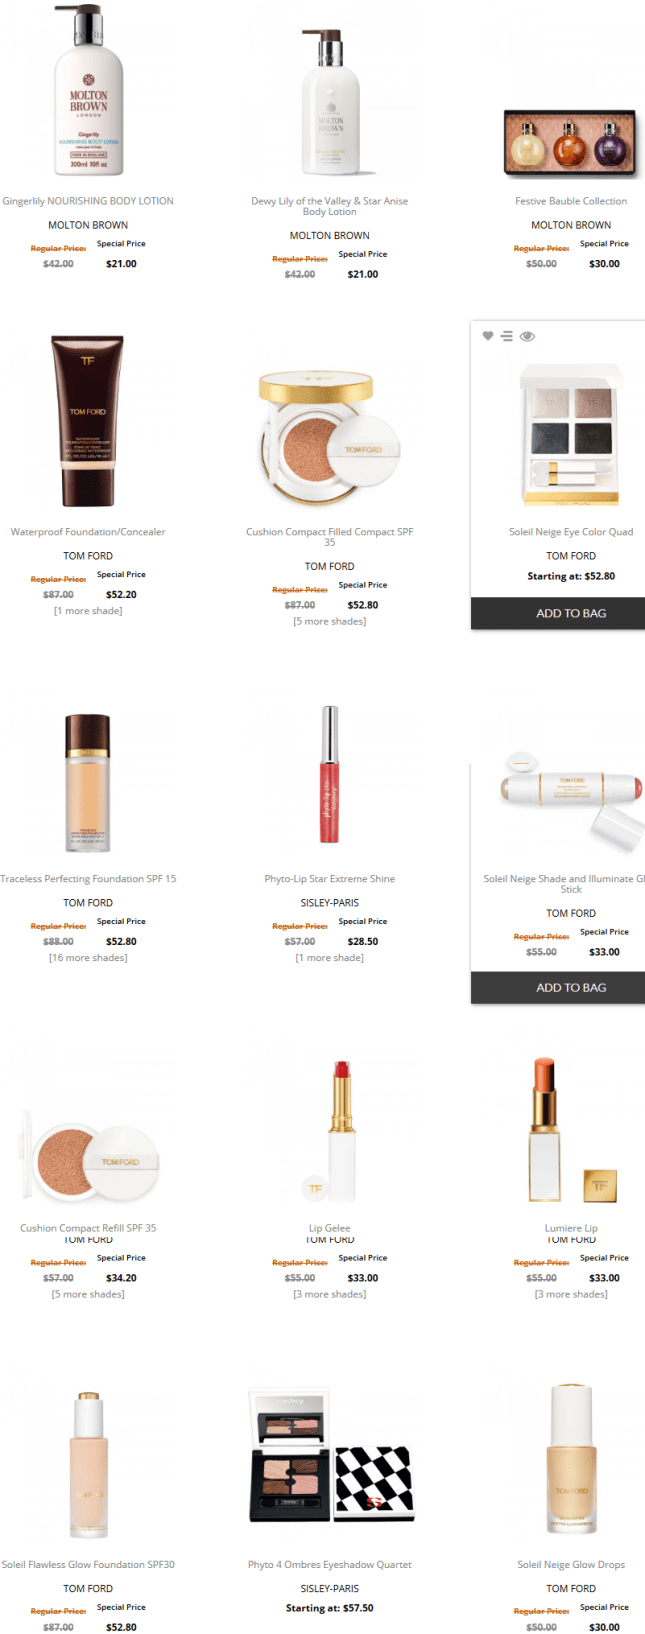Viewport: 645px width, 1634px height.
Task: Click Dewy Lily of the Valley lotion image
Action: click(x=330, y=102)
